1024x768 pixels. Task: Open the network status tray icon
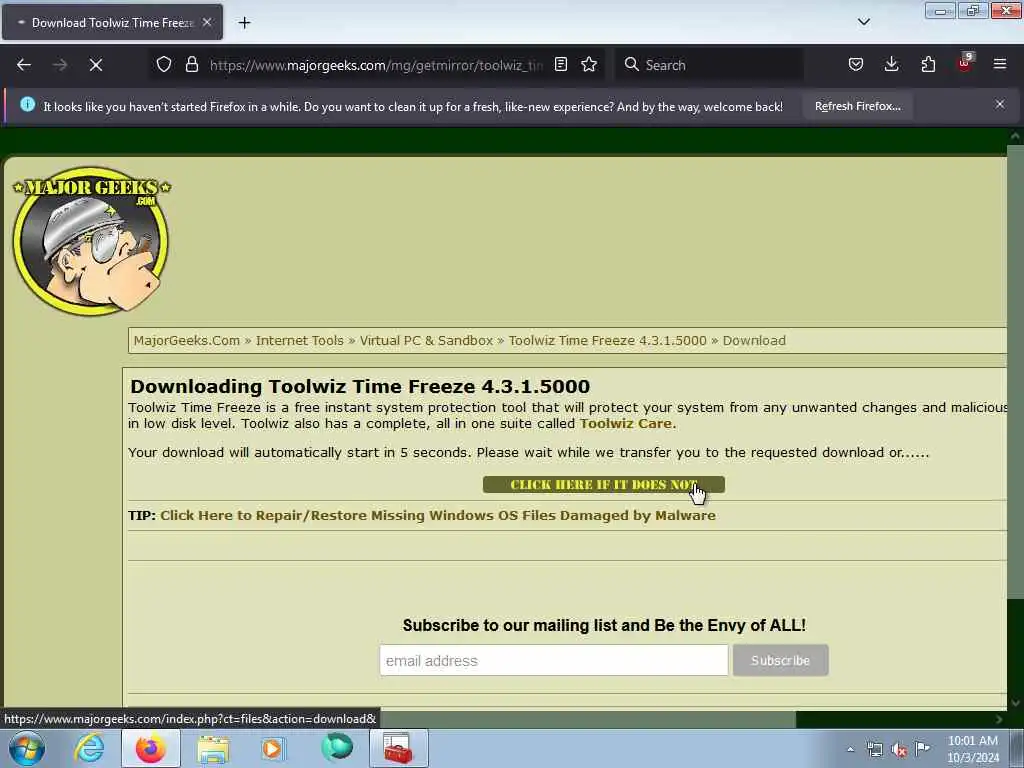(874, 749)
